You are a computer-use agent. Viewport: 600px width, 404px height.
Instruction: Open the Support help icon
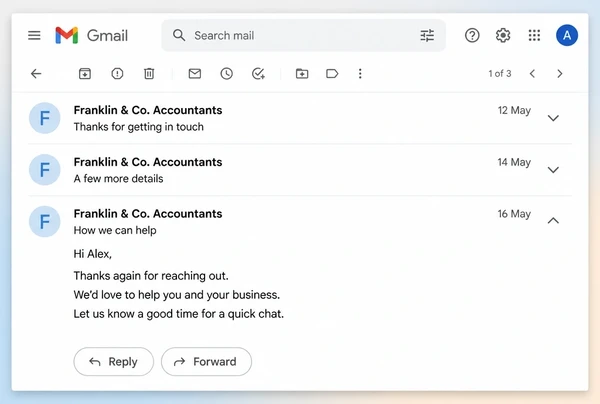click(472, 36)
